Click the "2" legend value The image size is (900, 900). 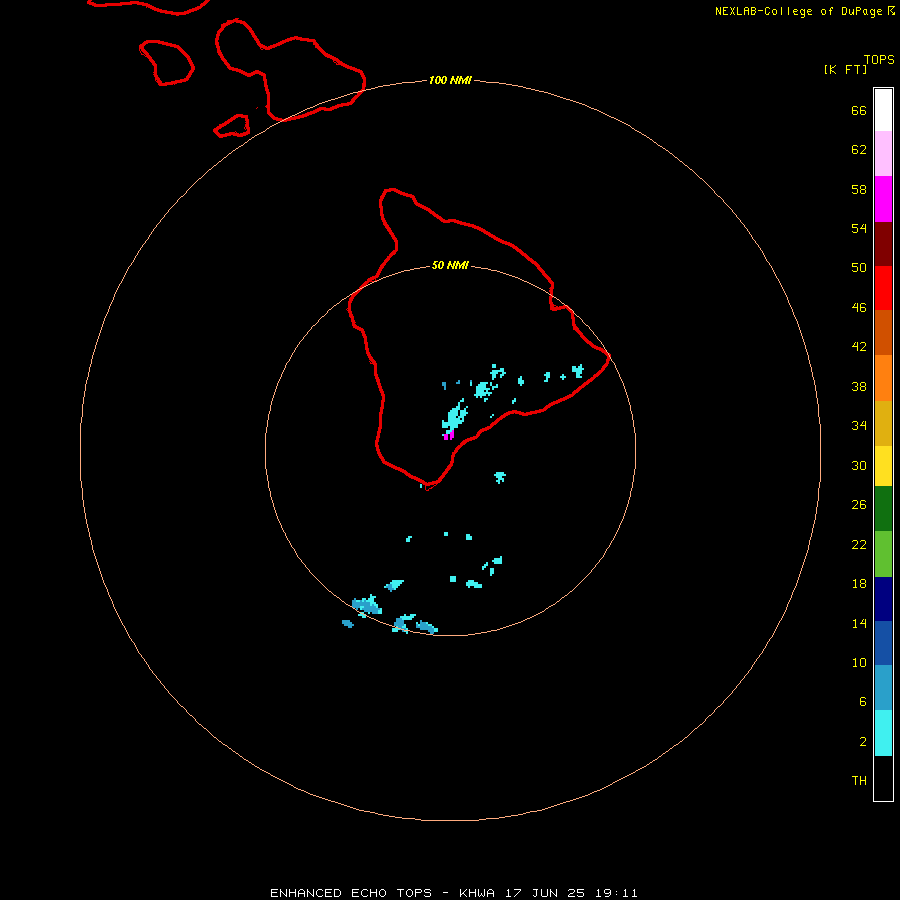tap(862, 741)
